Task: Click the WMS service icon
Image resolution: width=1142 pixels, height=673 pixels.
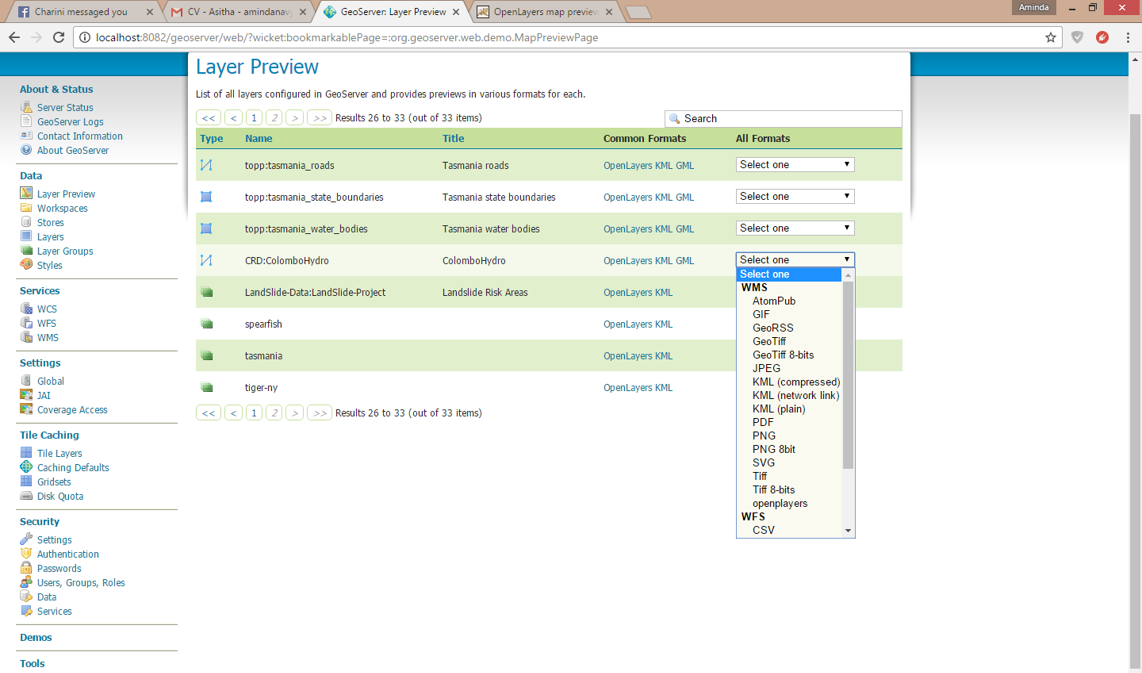Action: [x=26, y=337]
